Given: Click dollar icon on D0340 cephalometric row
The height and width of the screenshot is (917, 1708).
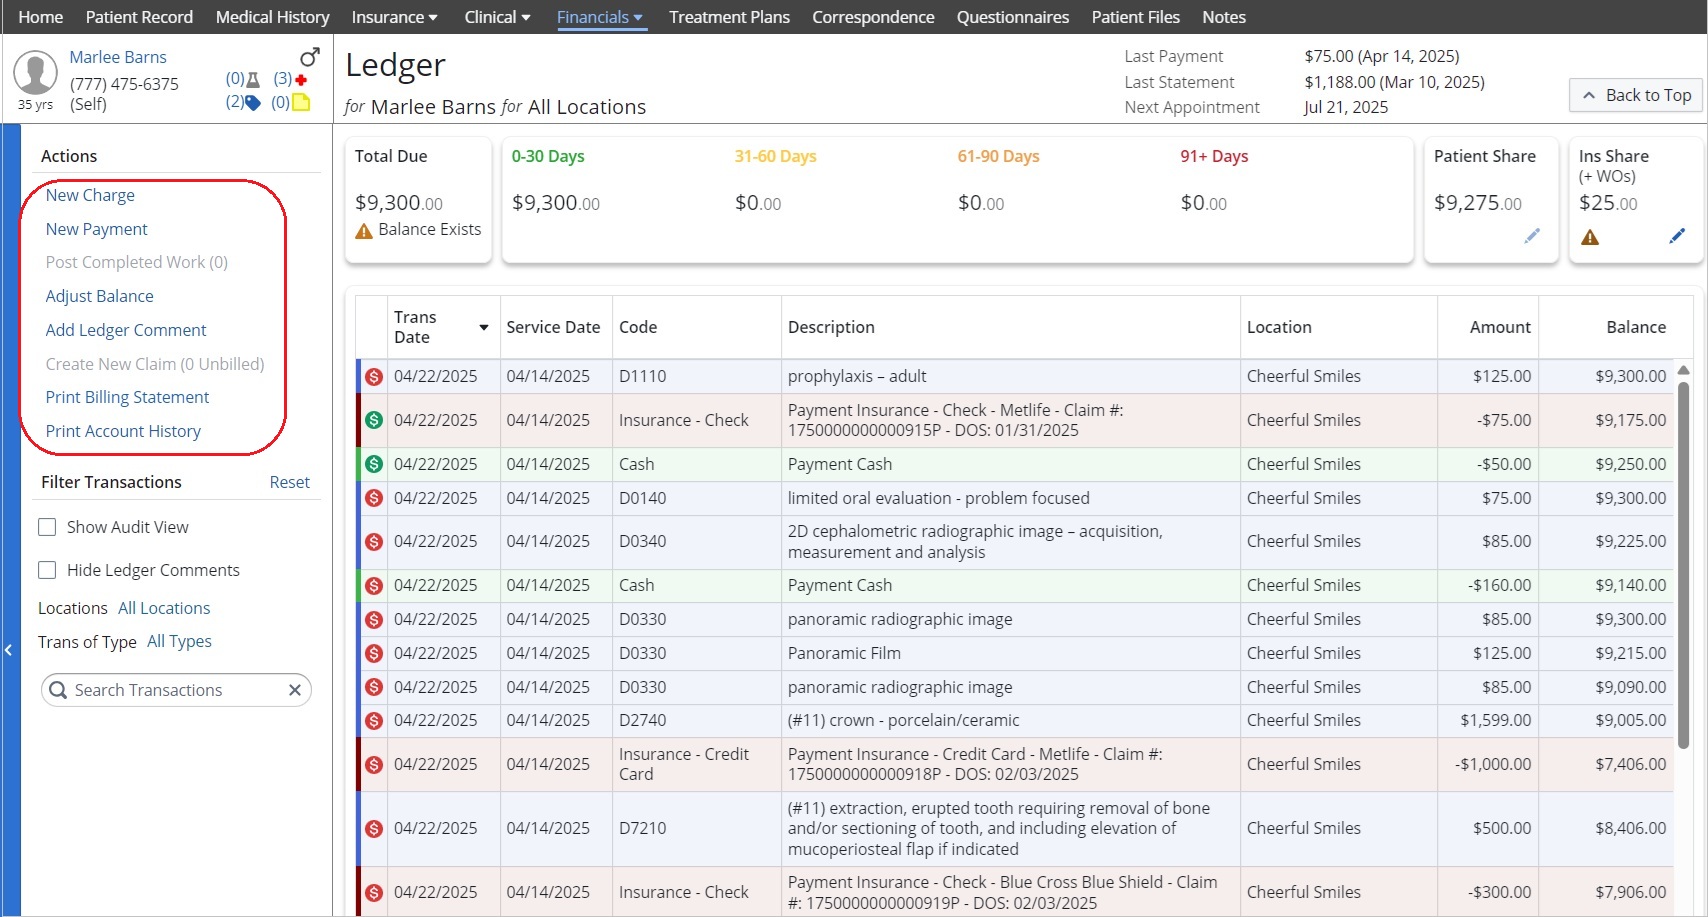Looking at the screenshot, I should coord(374,542).
